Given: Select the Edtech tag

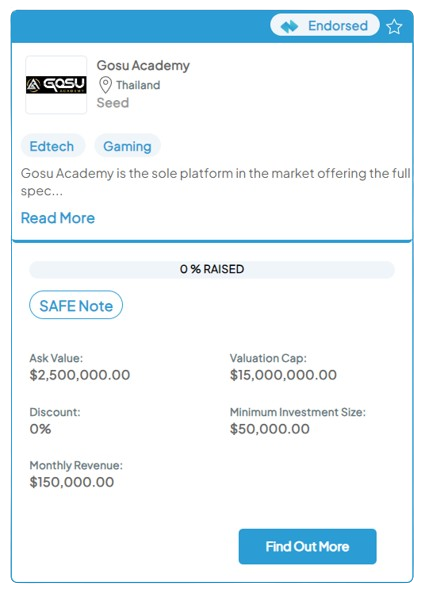Looking at the screenshot, I should point(52,146).
